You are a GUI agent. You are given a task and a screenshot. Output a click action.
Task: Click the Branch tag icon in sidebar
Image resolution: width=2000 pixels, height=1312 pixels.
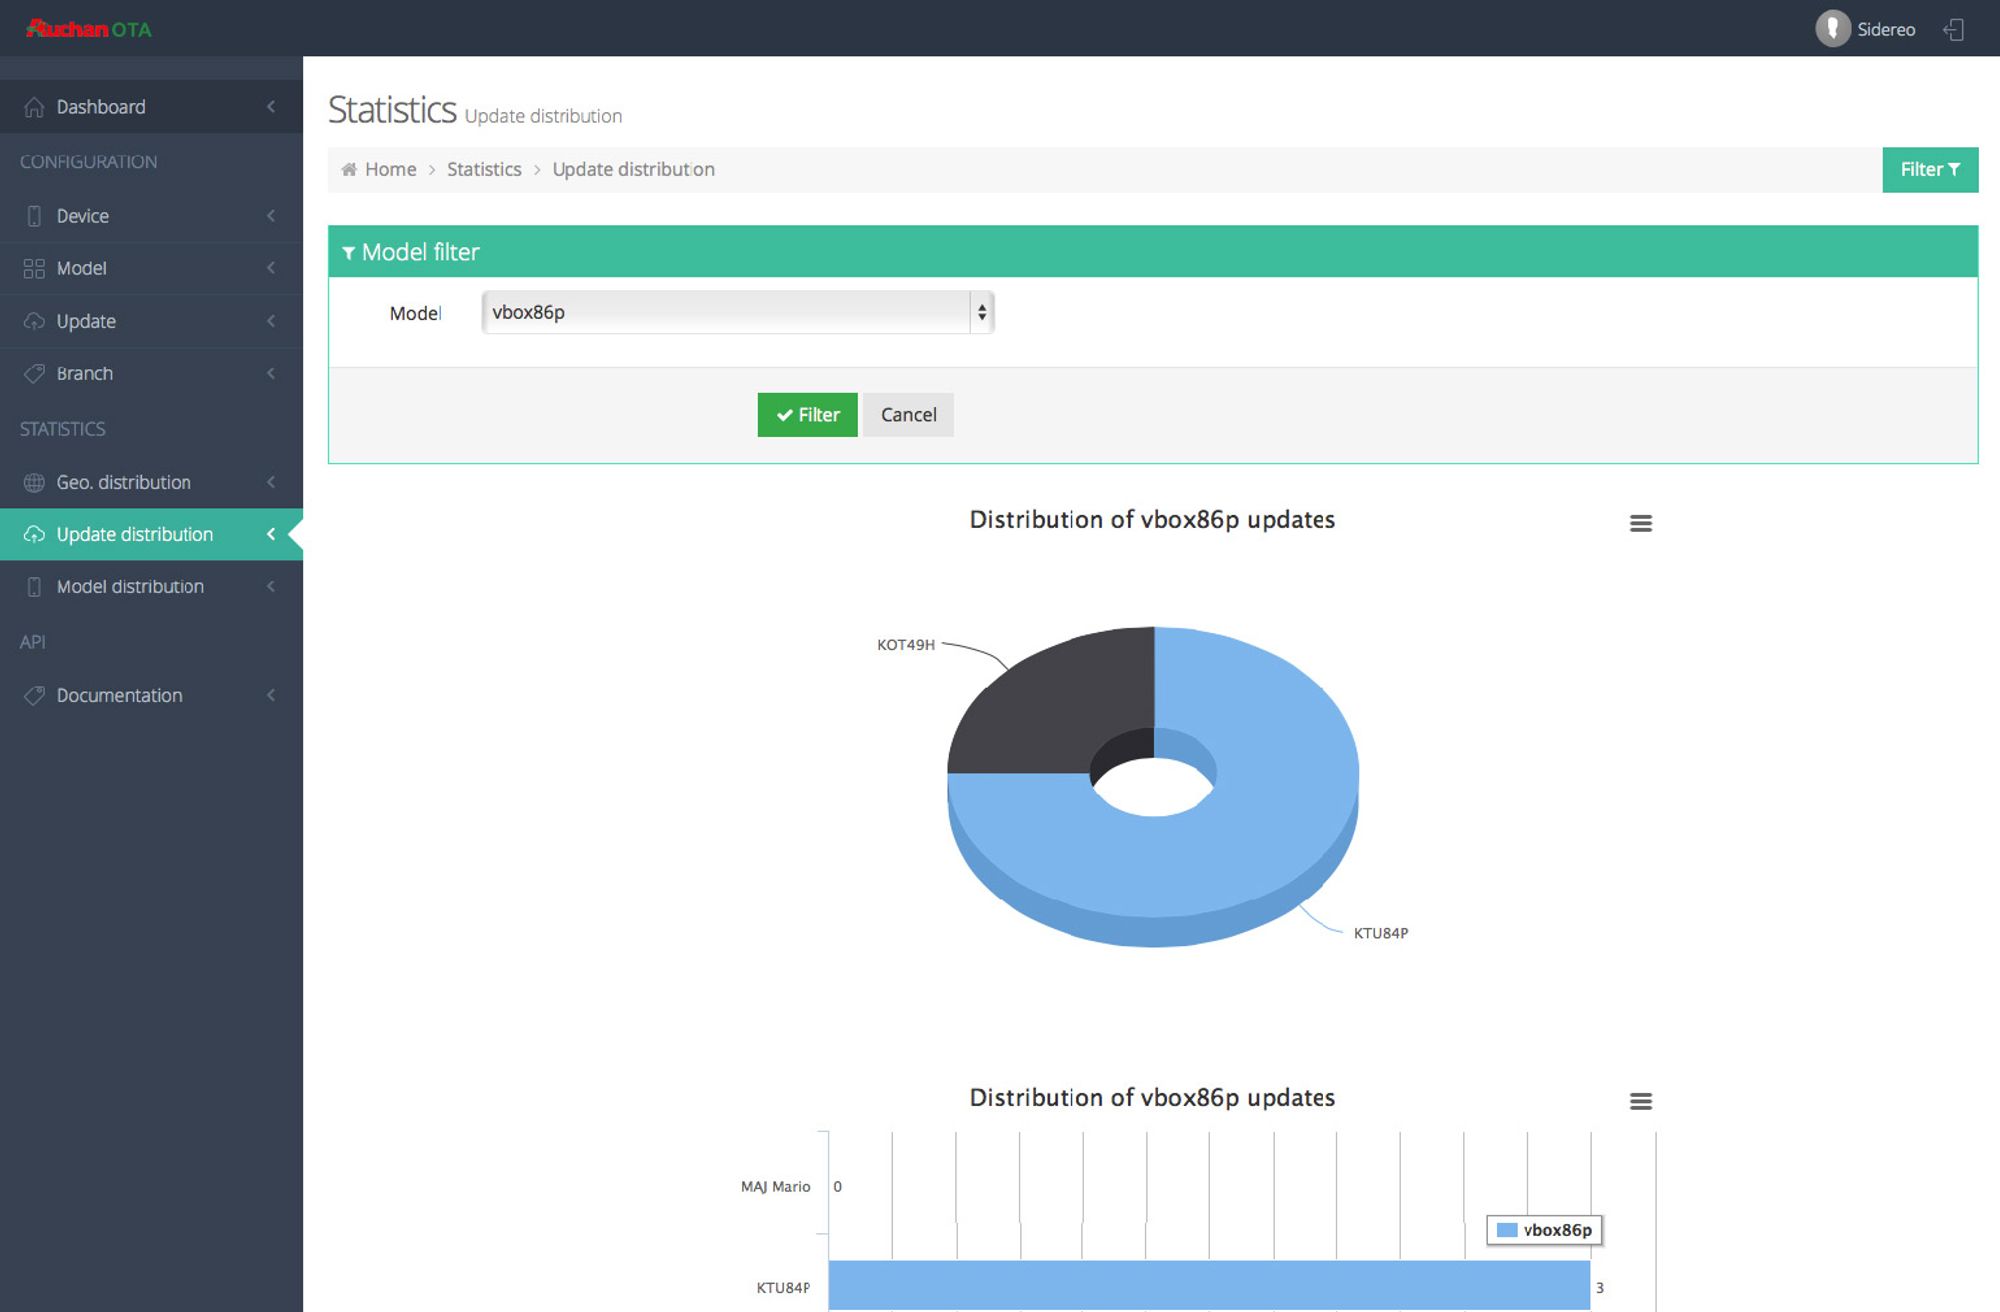pyautogui.click(x=34, y=373)
